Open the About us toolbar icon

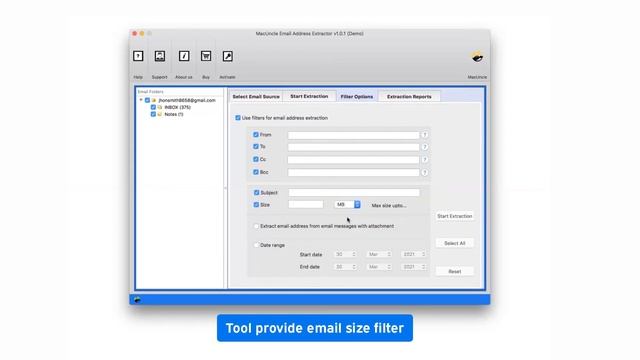(x=184, y=56)
